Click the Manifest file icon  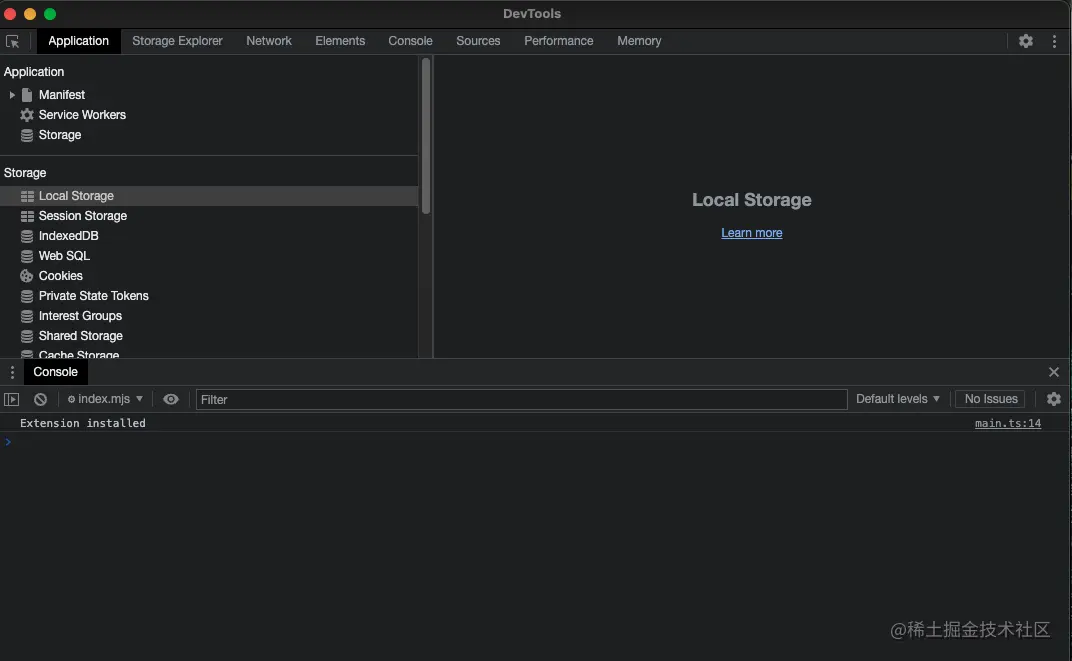tap(27, 95)
